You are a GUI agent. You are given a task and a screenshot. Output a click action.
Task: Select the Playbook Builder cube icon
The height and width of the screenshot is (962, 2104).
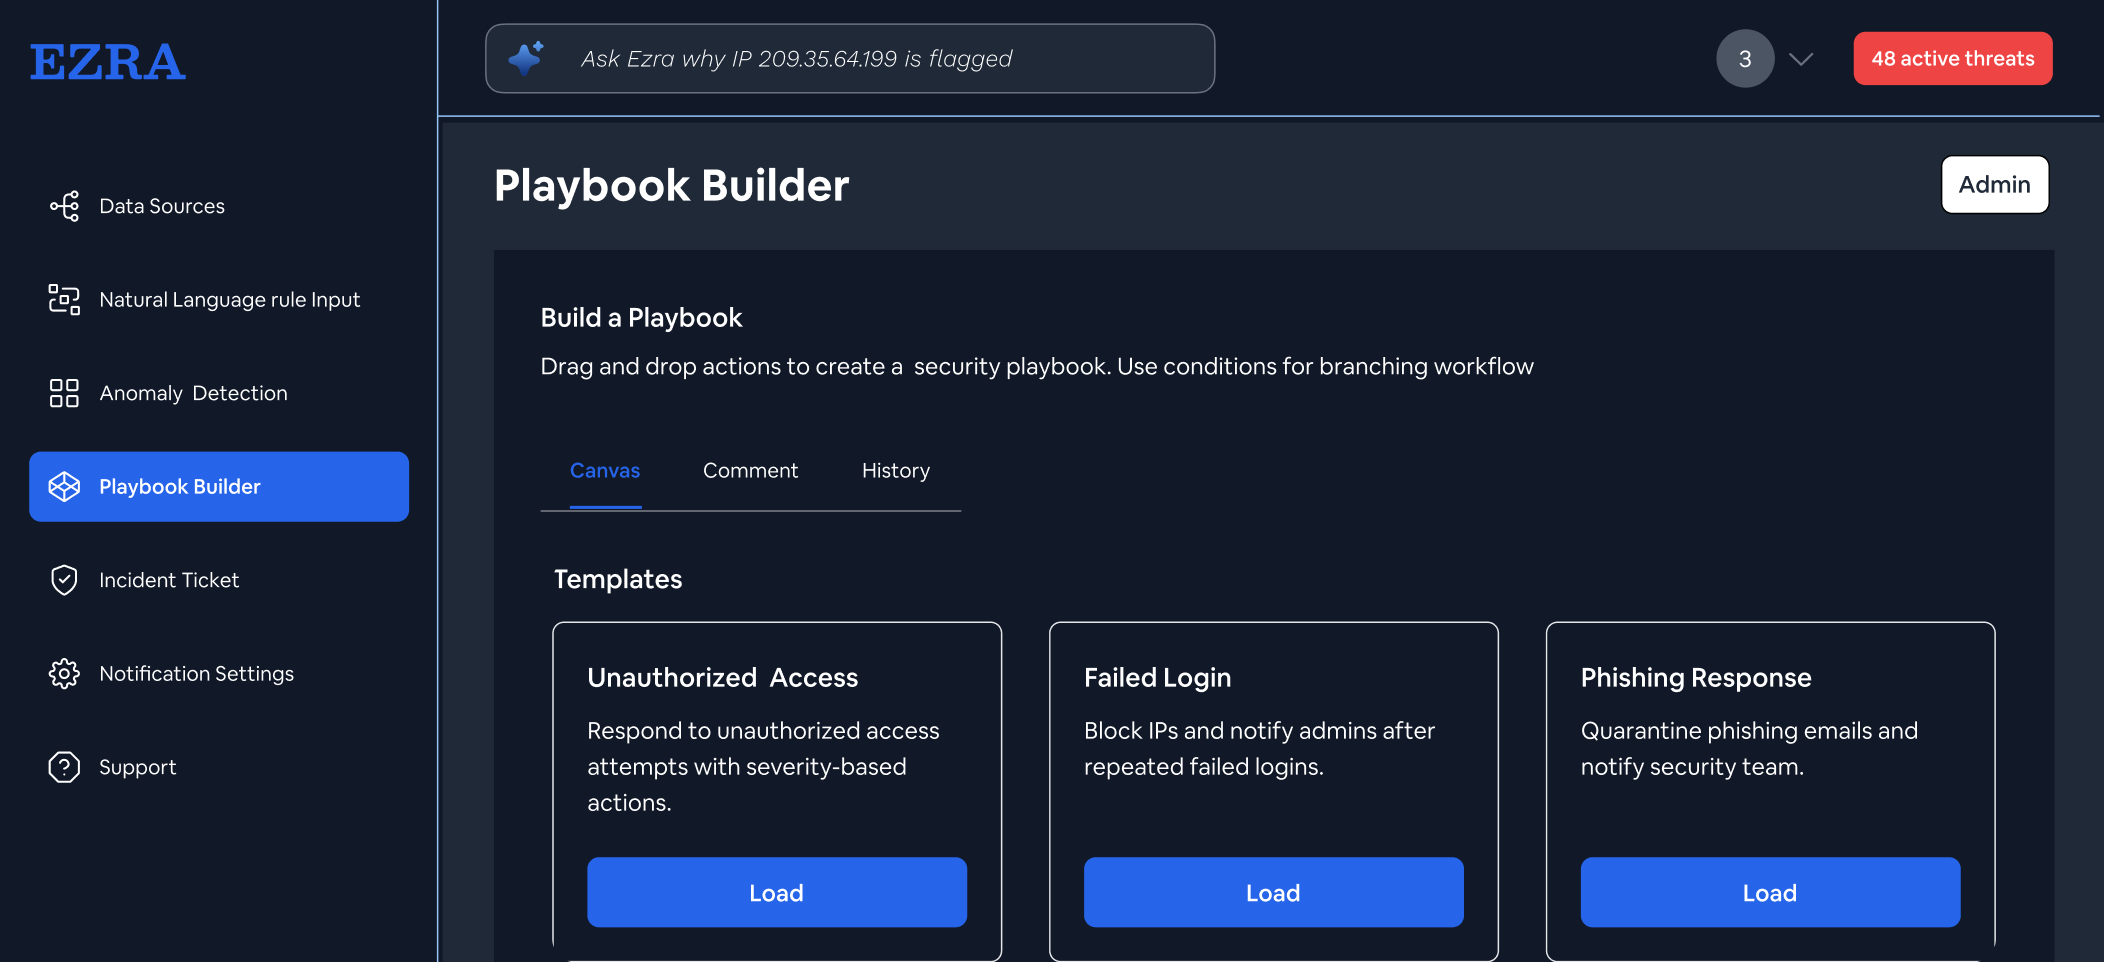tap(64, 487)
